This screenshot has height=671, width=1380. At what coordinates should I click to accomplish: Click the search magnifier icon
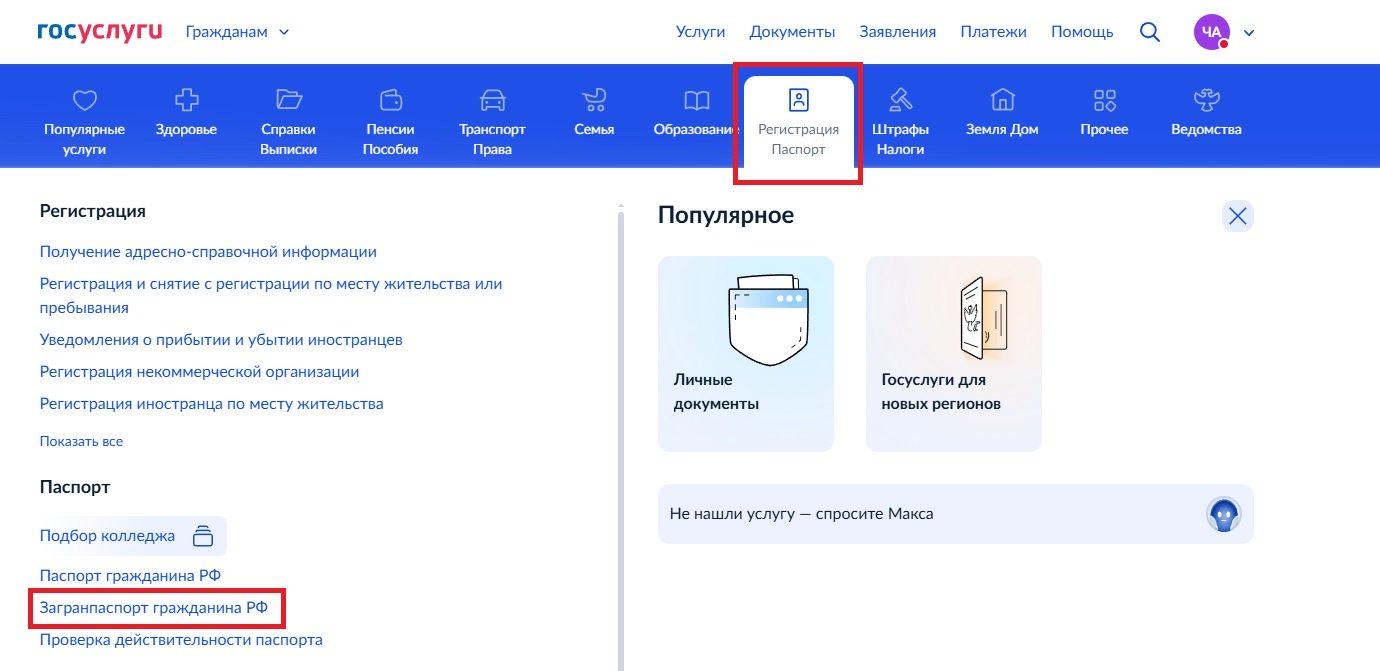click(1150, 32)
